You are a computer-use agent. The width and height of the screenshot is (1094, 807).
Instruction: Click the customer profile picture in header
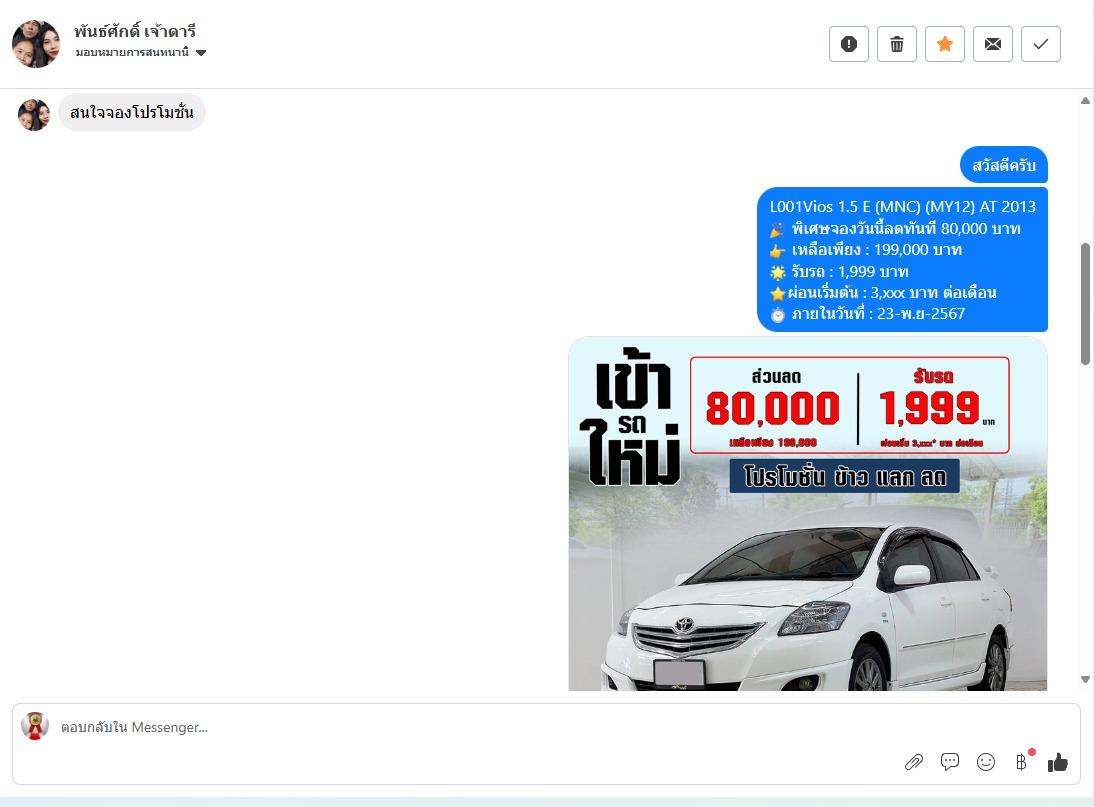click(x=36, y=43)
